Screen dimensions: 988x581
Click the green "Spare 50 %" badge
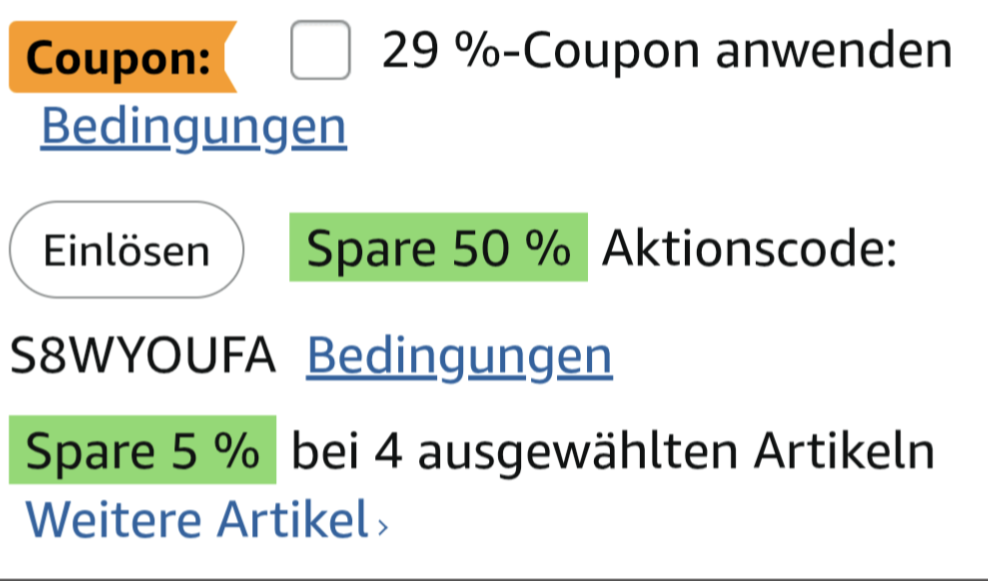pyautogui.click(x=438, y=248)
